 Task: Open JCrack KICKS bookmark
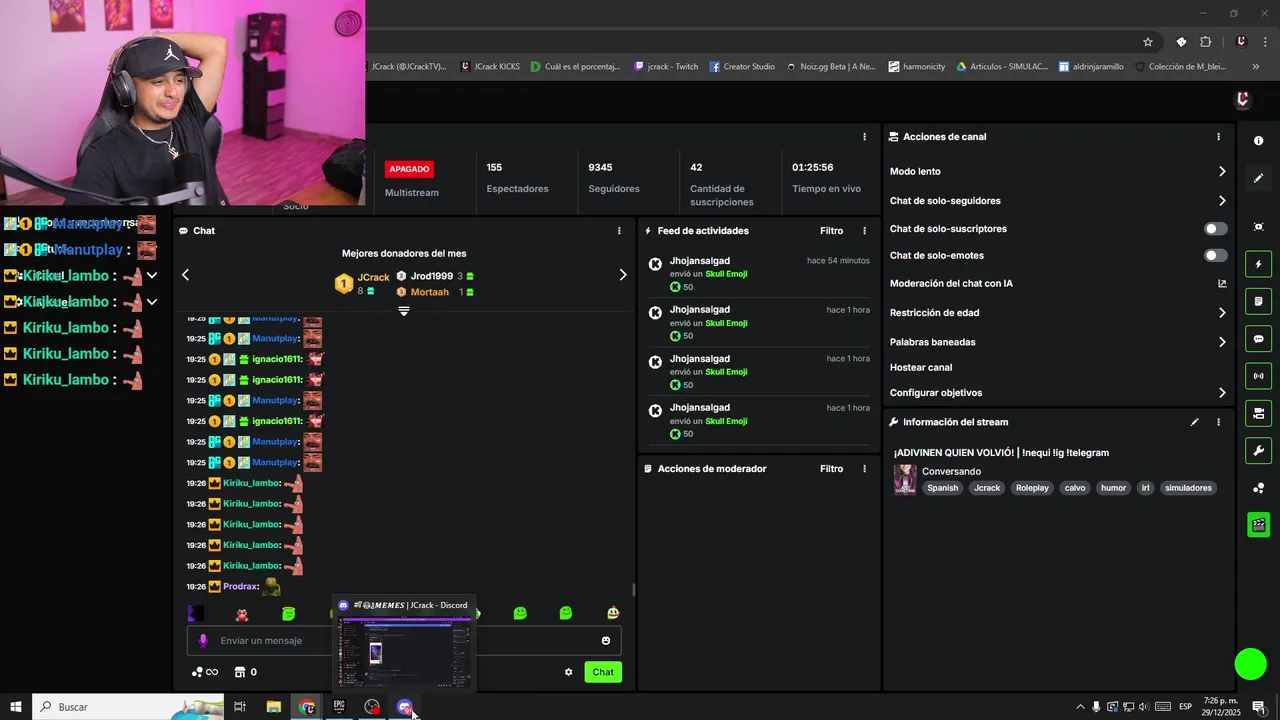click(490, 67)
